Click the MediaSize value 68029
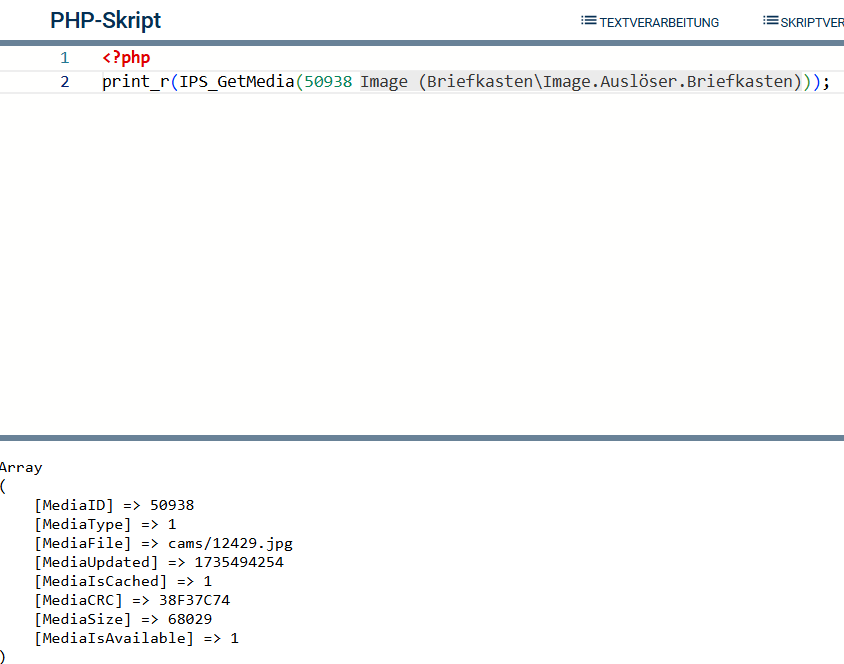This screenshot has width=844, height=664. tap(190, 619)
